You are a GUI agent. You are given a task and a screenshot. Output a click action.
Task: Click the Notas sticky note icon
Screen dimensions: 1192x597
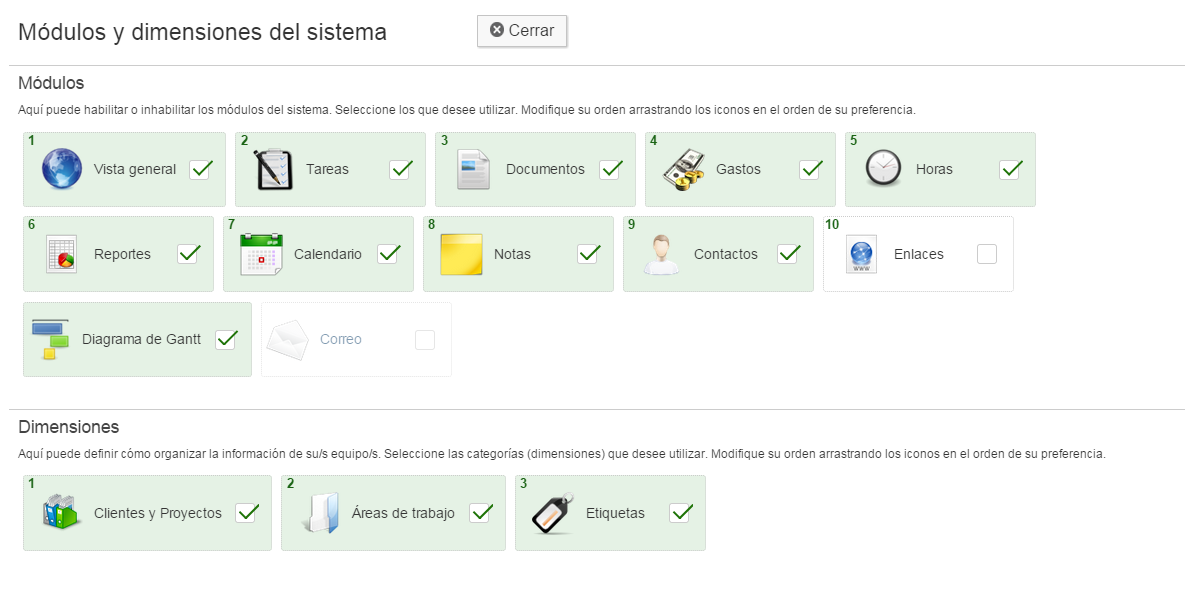(462, 254)
